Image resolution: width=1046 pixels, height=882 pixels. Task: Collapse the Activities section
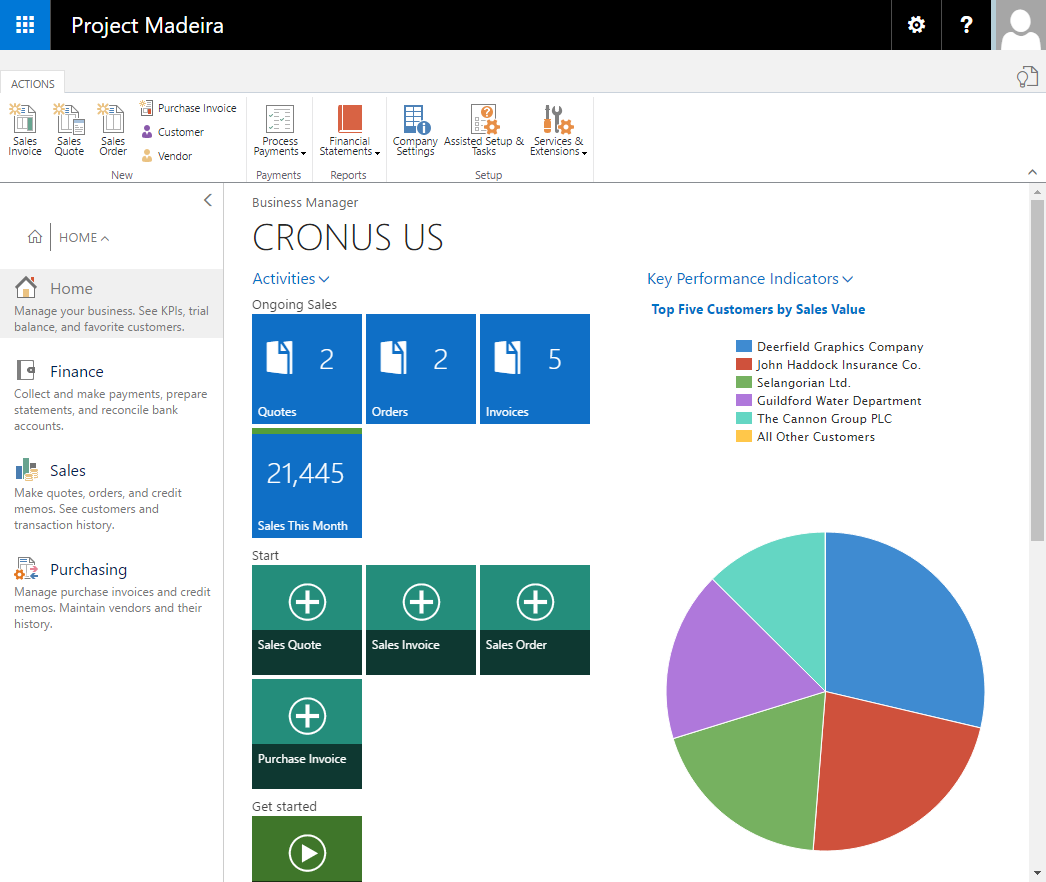[291, 279]
